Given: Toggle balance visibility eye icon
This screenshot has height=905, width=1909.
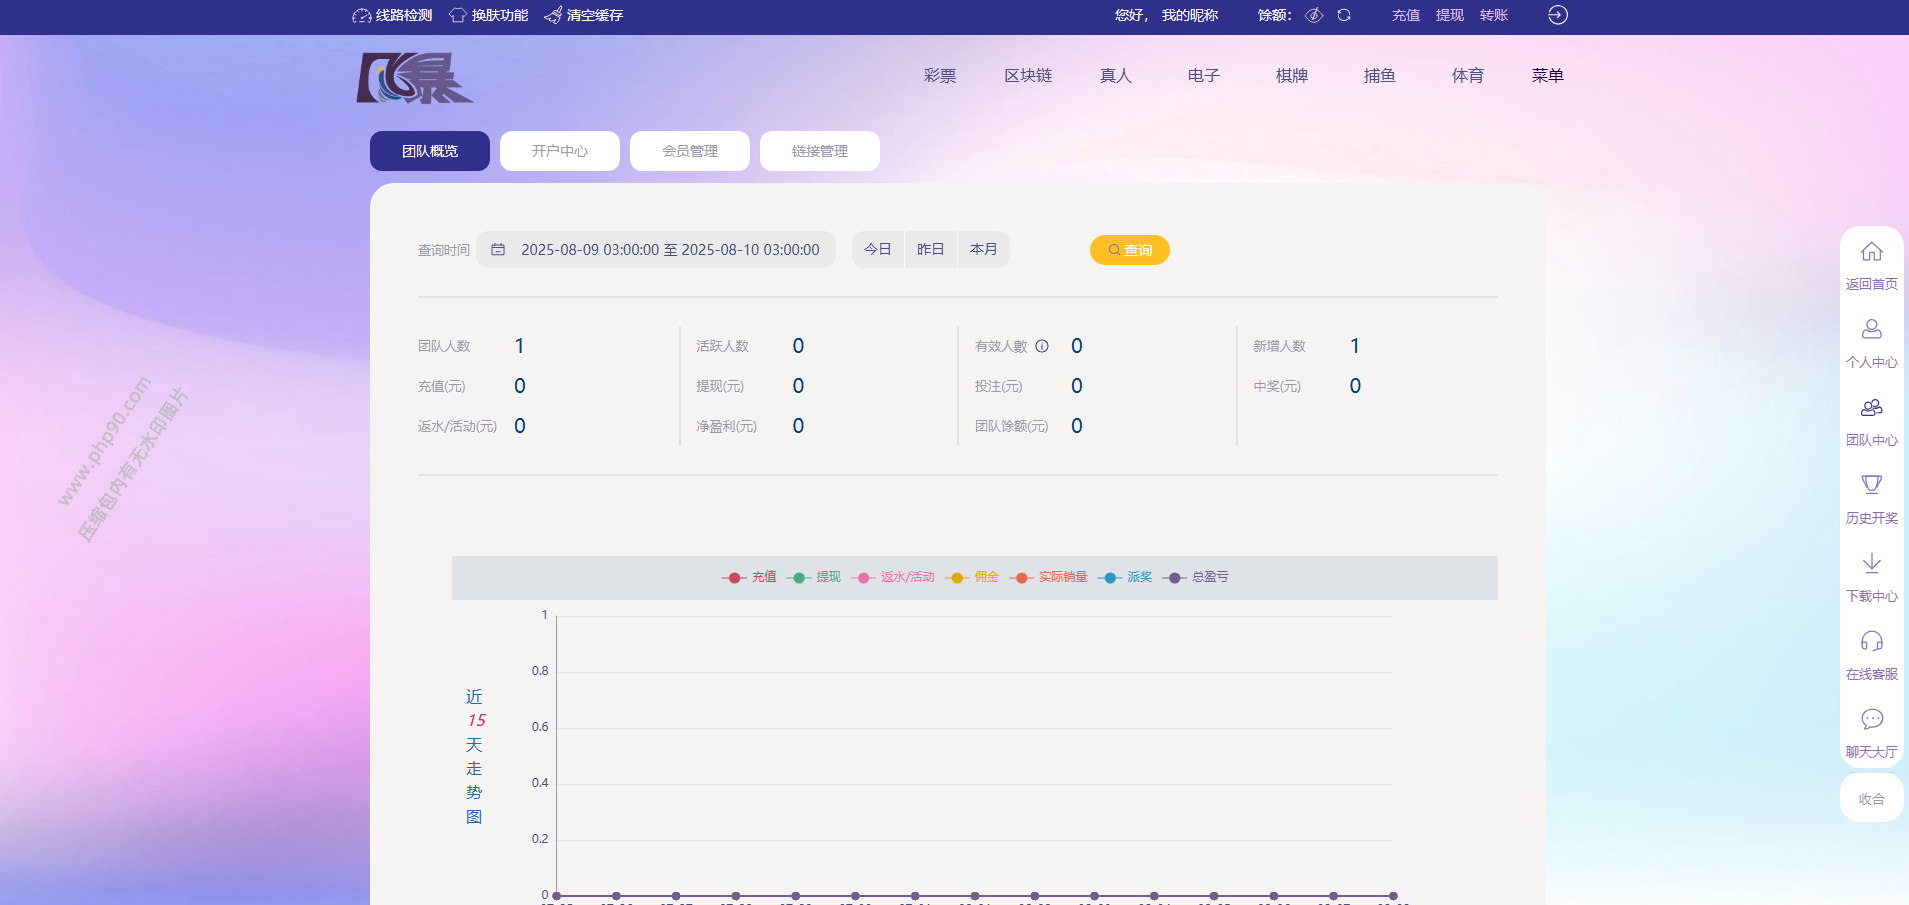Looking at the screenshot, I should [1314, 15].
